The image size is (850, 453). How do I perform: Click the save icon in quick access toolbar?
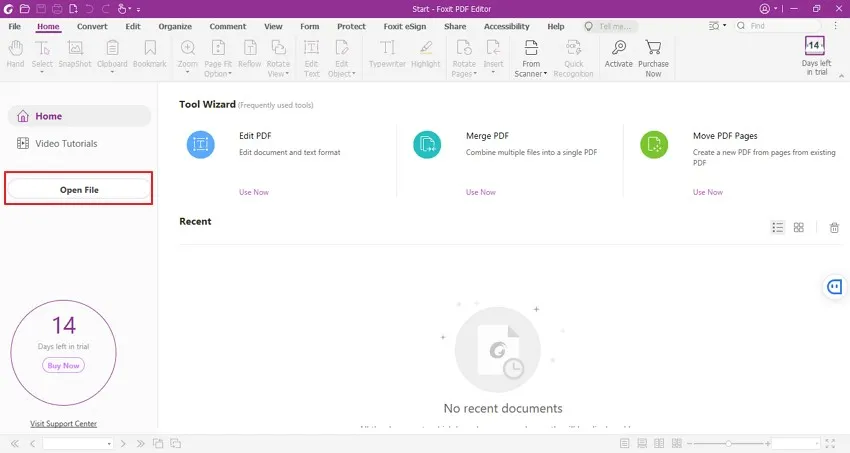click(41, 9)
